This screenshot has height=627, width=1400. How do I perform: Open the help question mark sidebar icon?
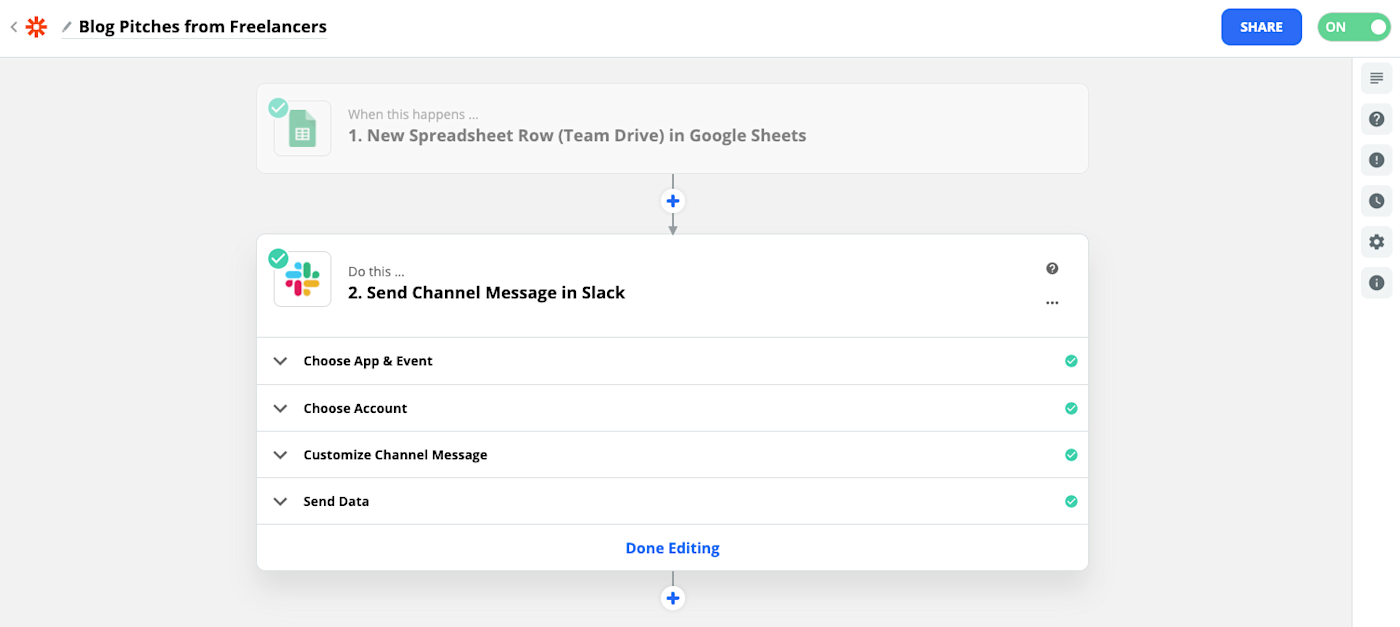pyautogui.click(x=1377, y=119)
